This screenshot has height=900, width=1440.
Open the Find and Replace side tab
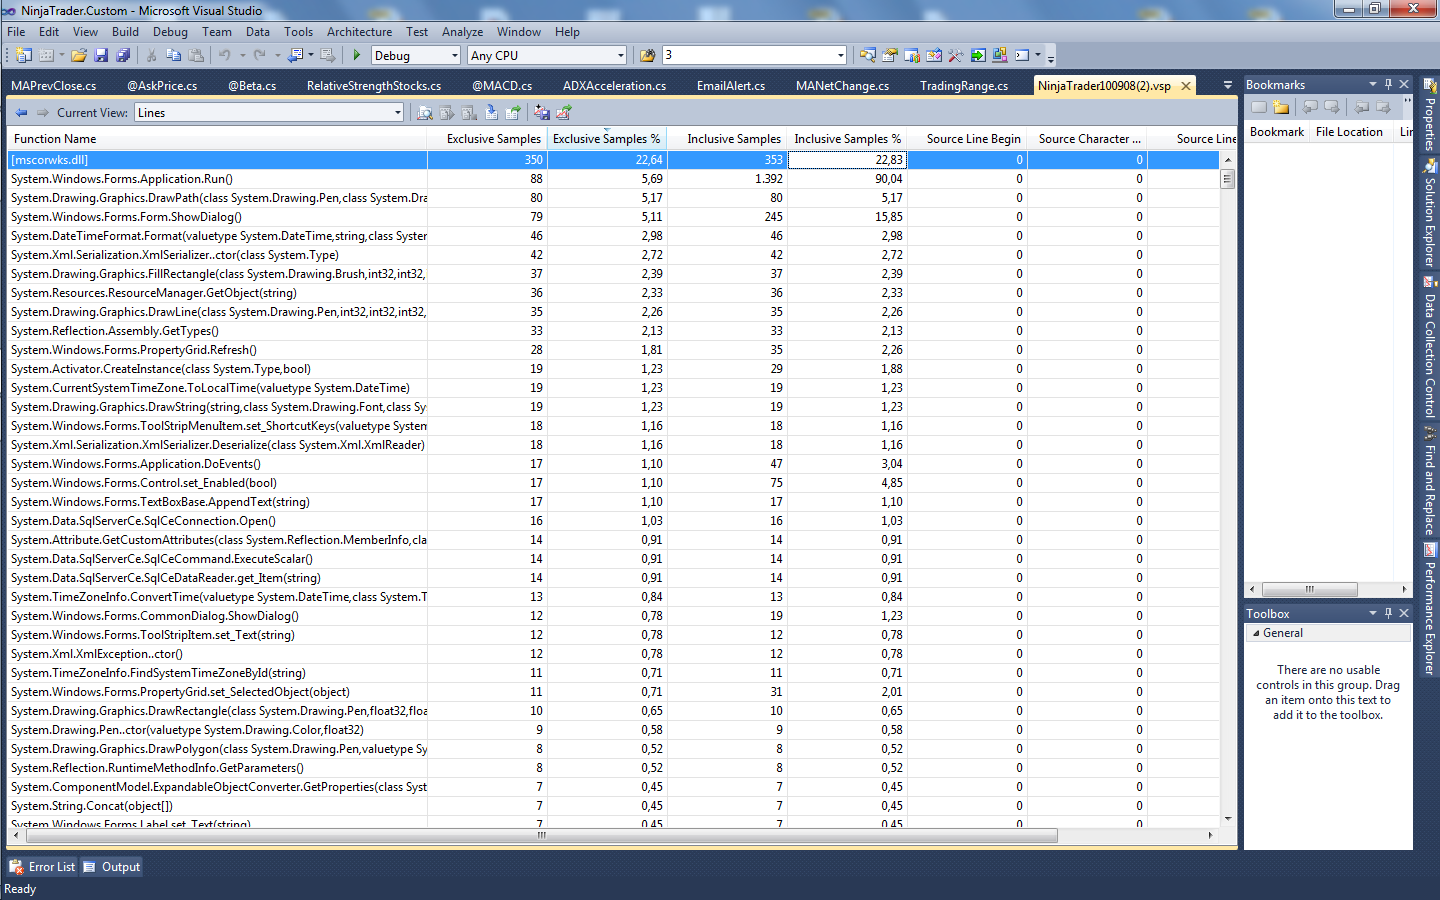coord(1429,482)
